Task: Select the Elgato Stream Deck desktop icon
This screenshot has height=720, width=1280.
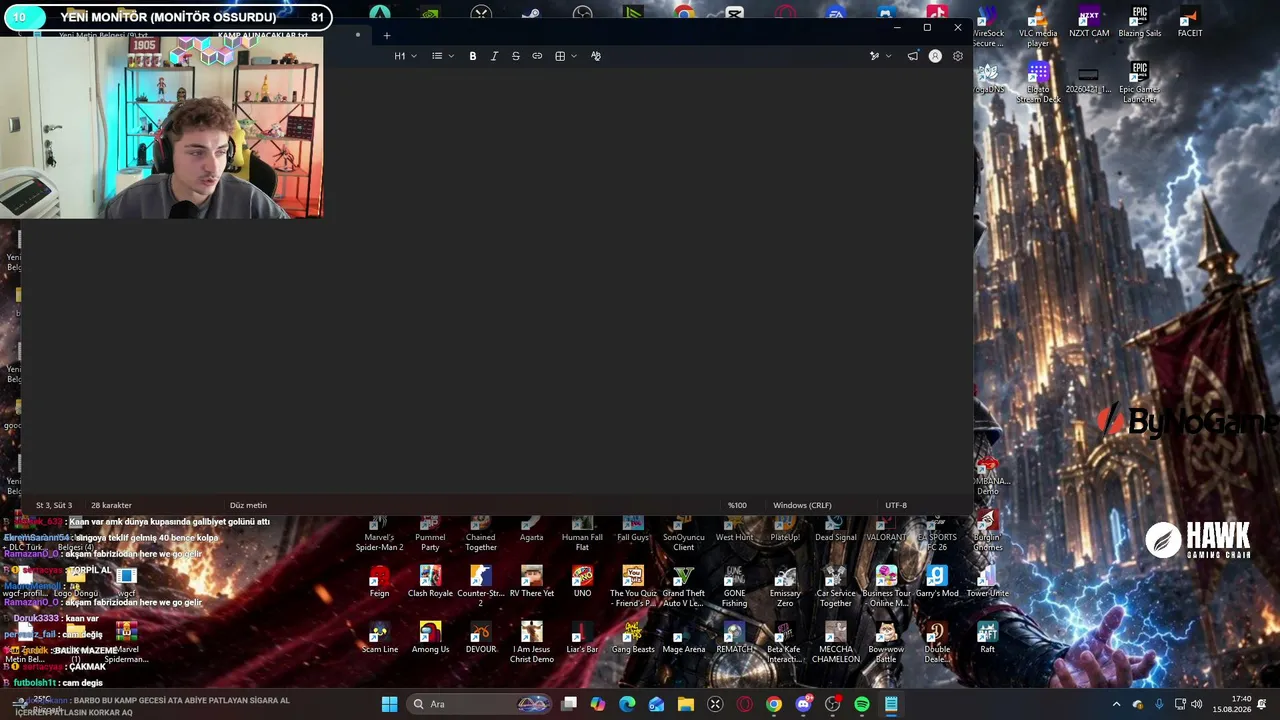Action: 1038,84
